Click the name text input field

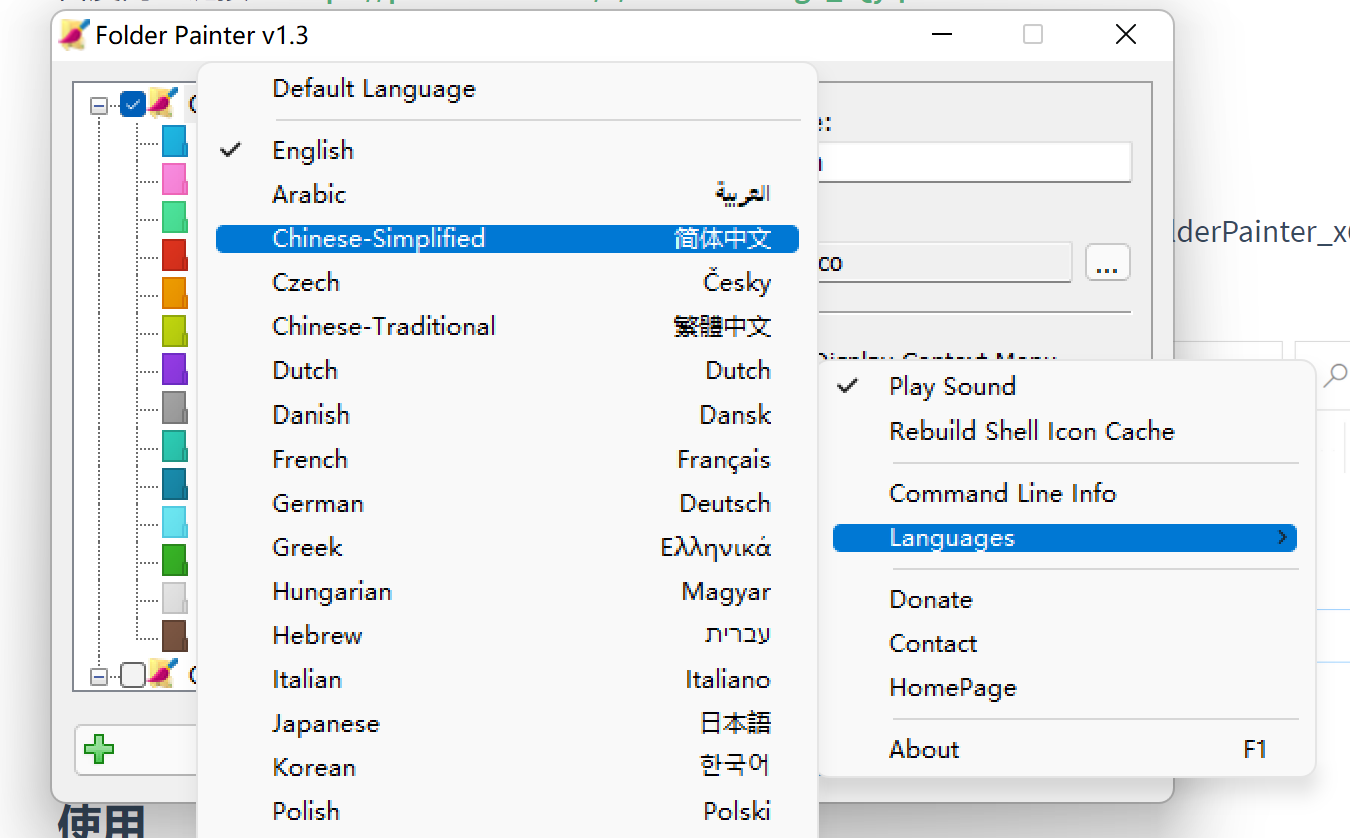tap(973, 162)
